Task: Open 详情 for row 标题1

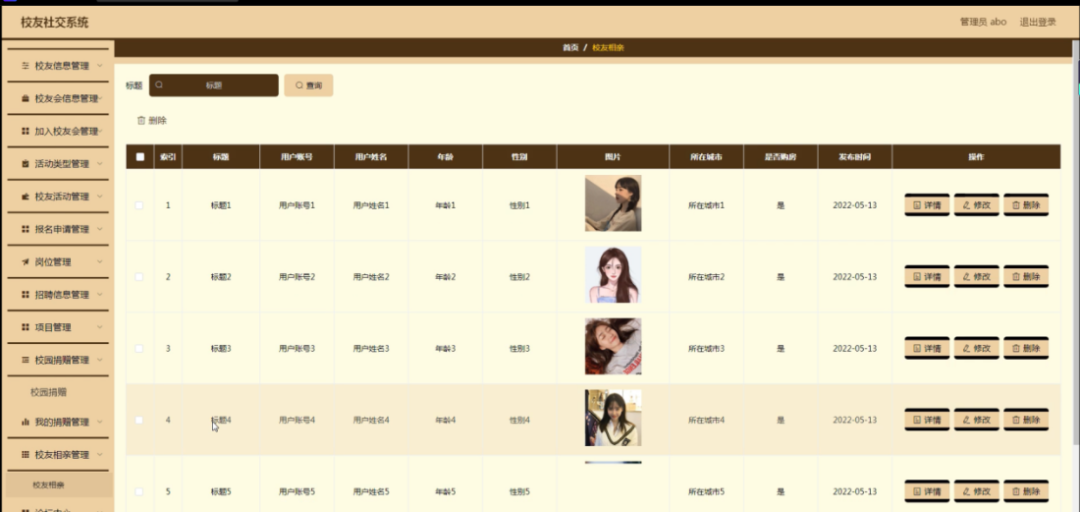Action: (926, 205)
